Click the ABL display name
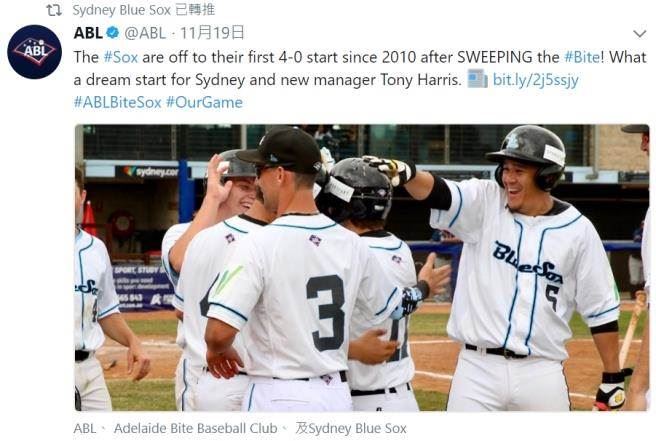Screen dimensions: 656x441 88,33
